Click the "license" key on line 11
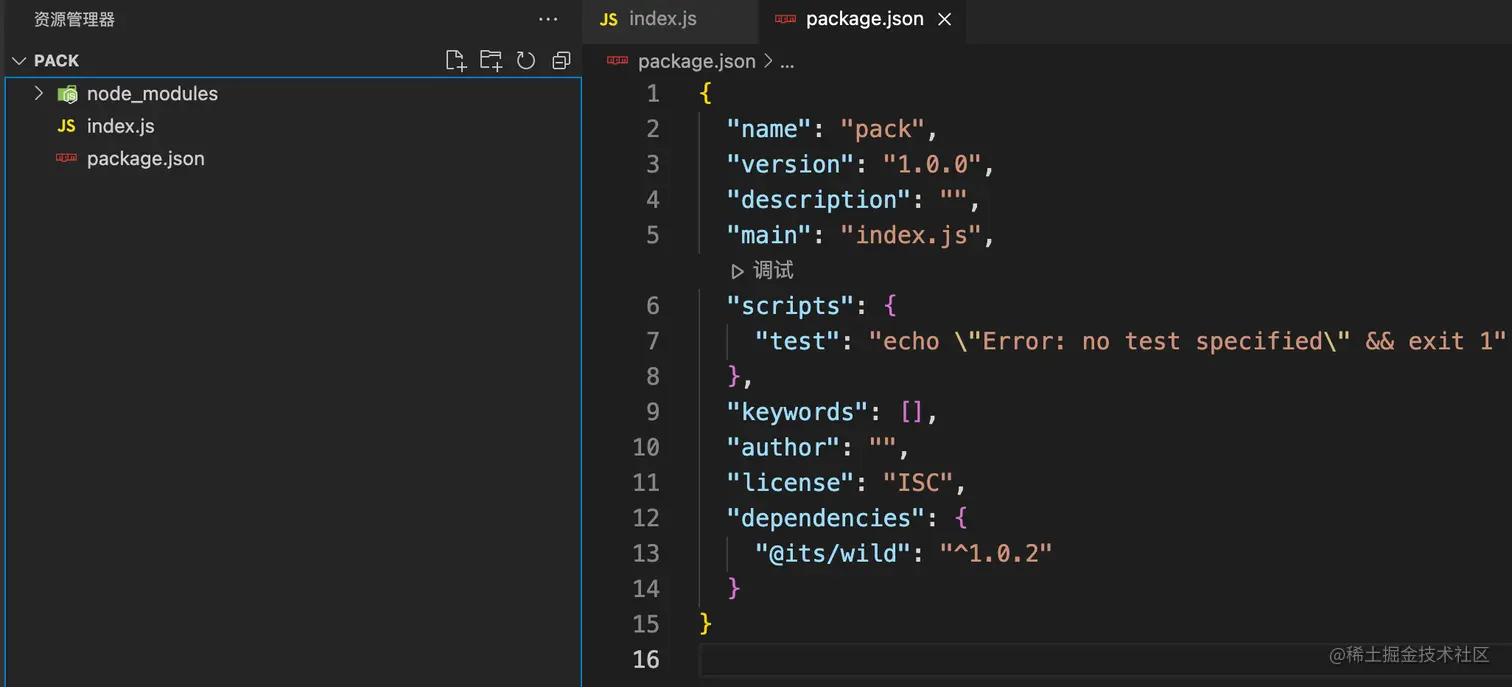This screenshot has height=687, width=1512. click(791, 482)
